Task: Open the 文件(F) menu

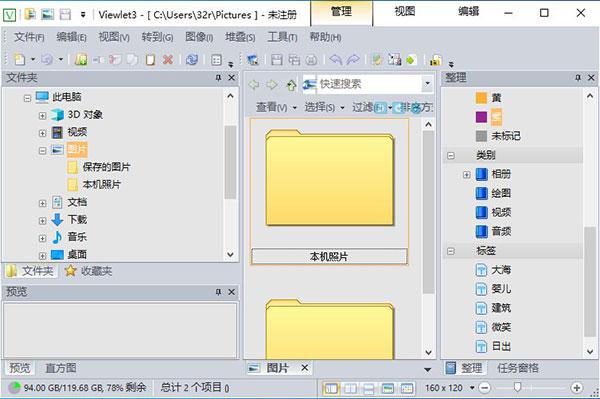Action: pos(29,37)
